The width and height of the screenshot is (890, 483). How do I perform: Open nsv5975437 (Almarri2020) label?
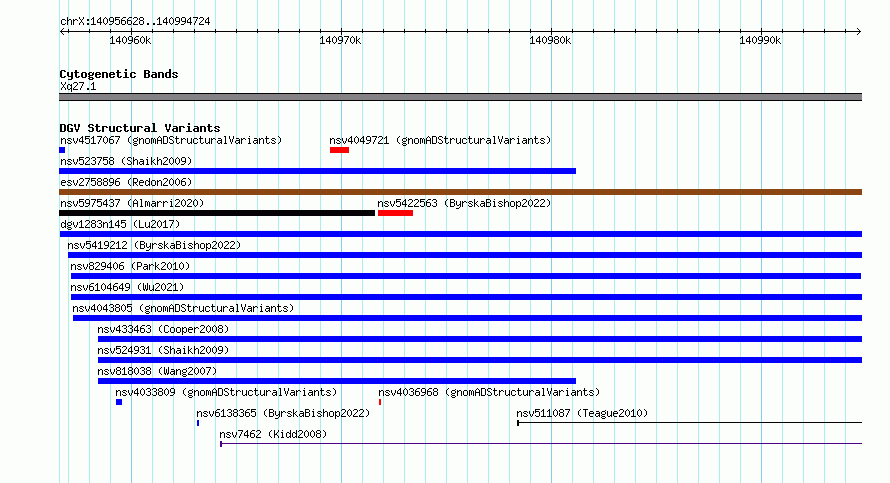click(132, 203)
